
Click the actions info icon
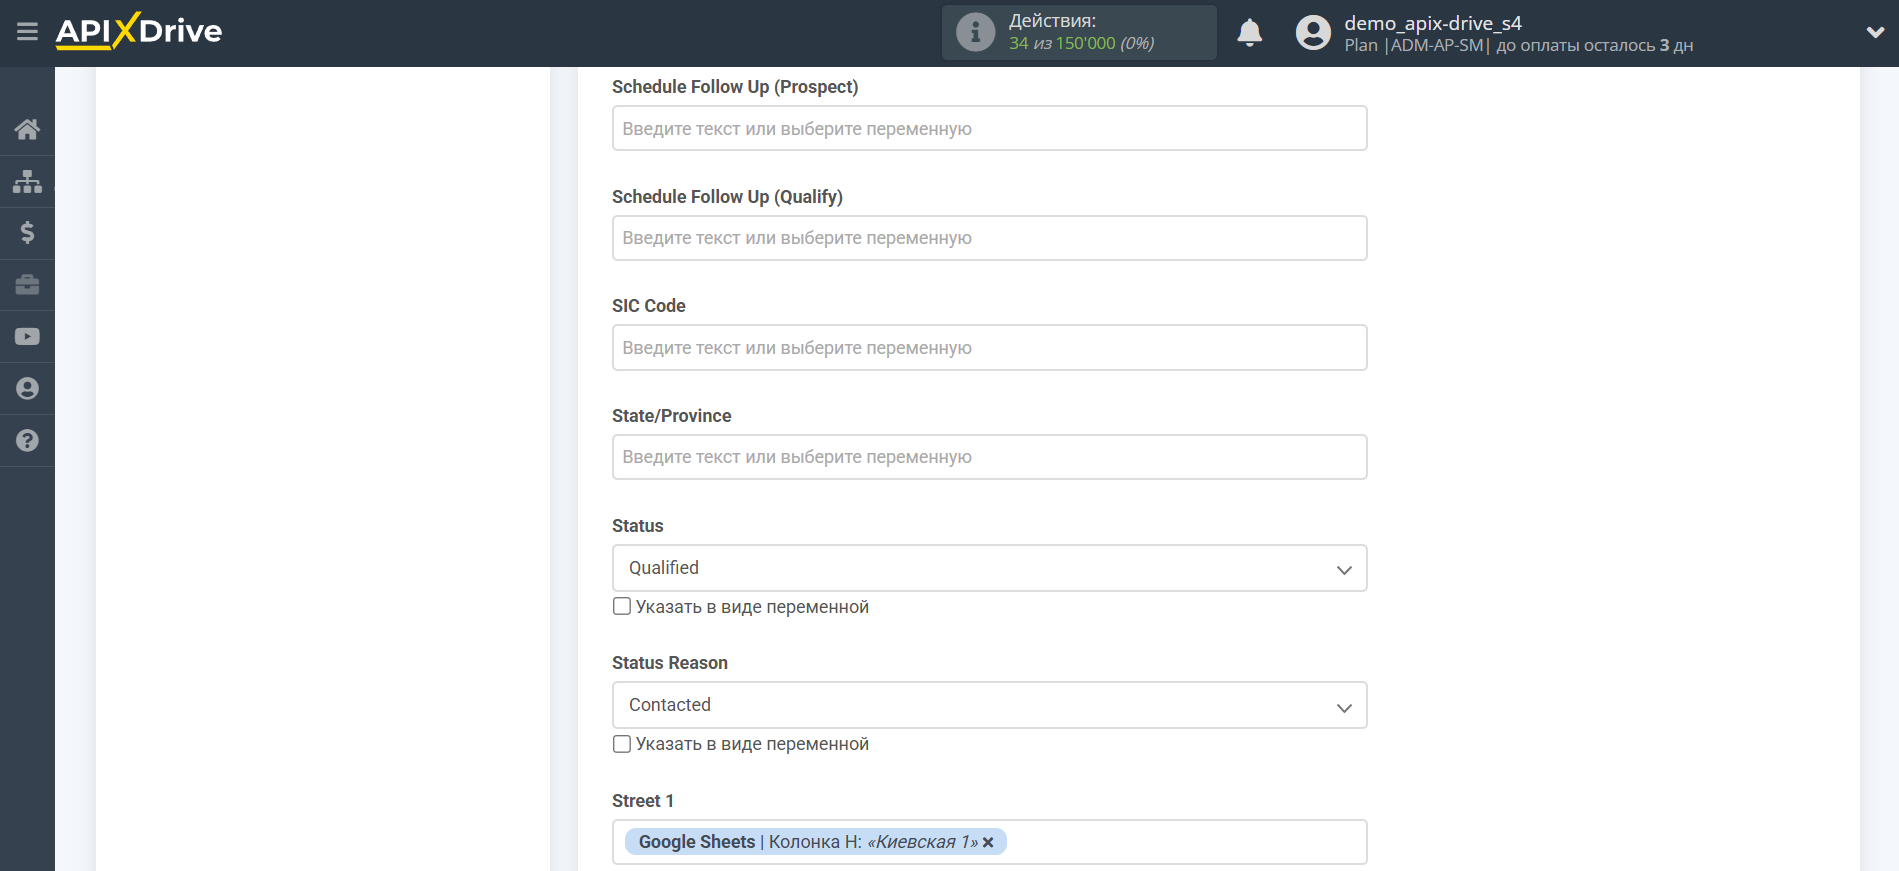point(975,32)
